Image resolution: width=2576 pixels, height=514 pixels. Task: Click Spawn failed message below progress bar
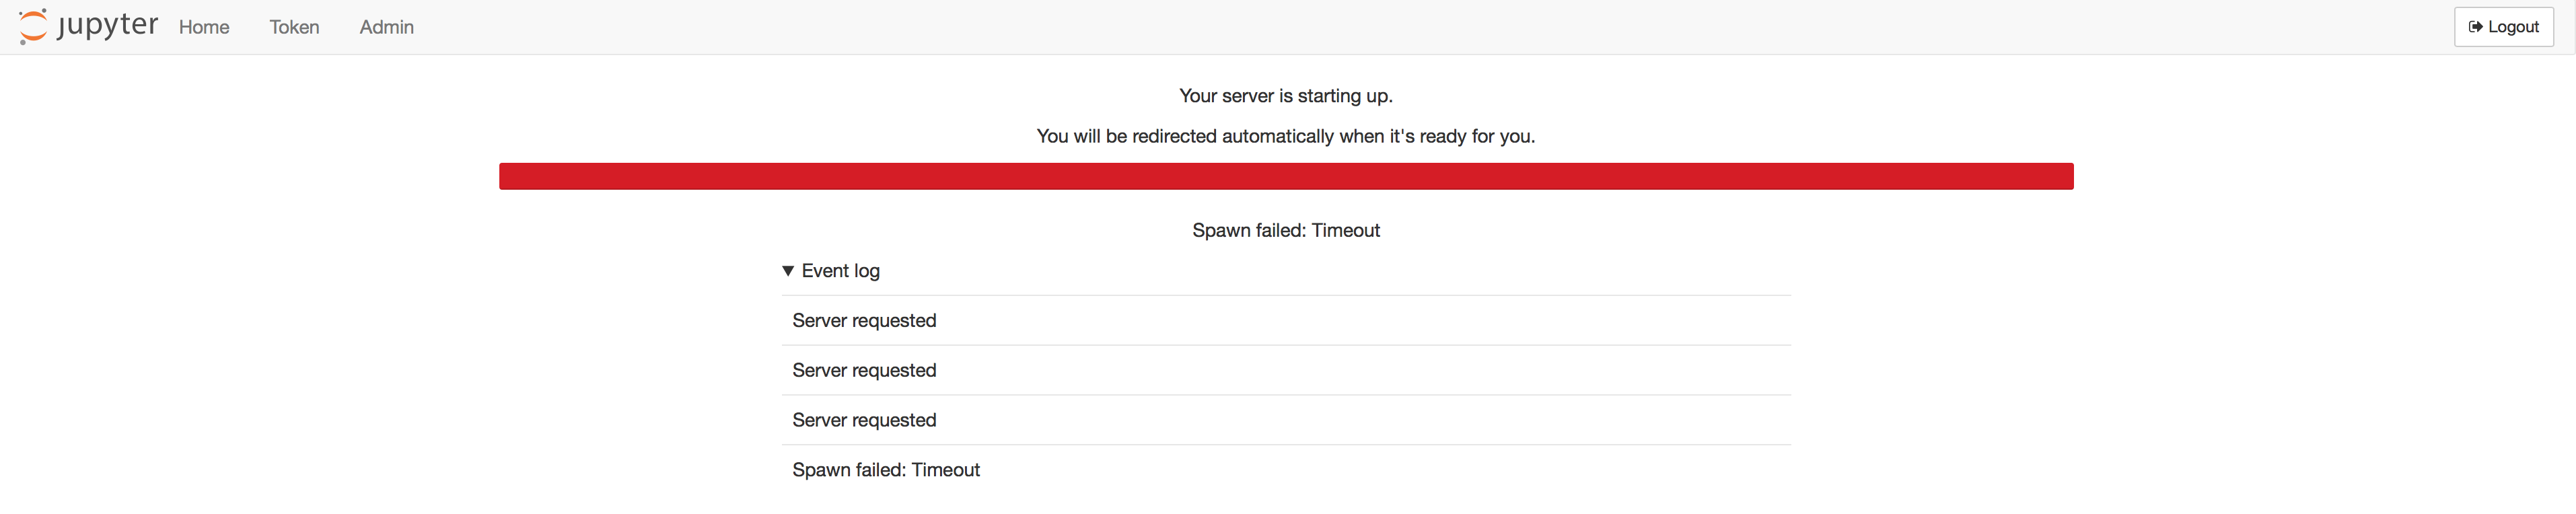[x=1286, y=230]
